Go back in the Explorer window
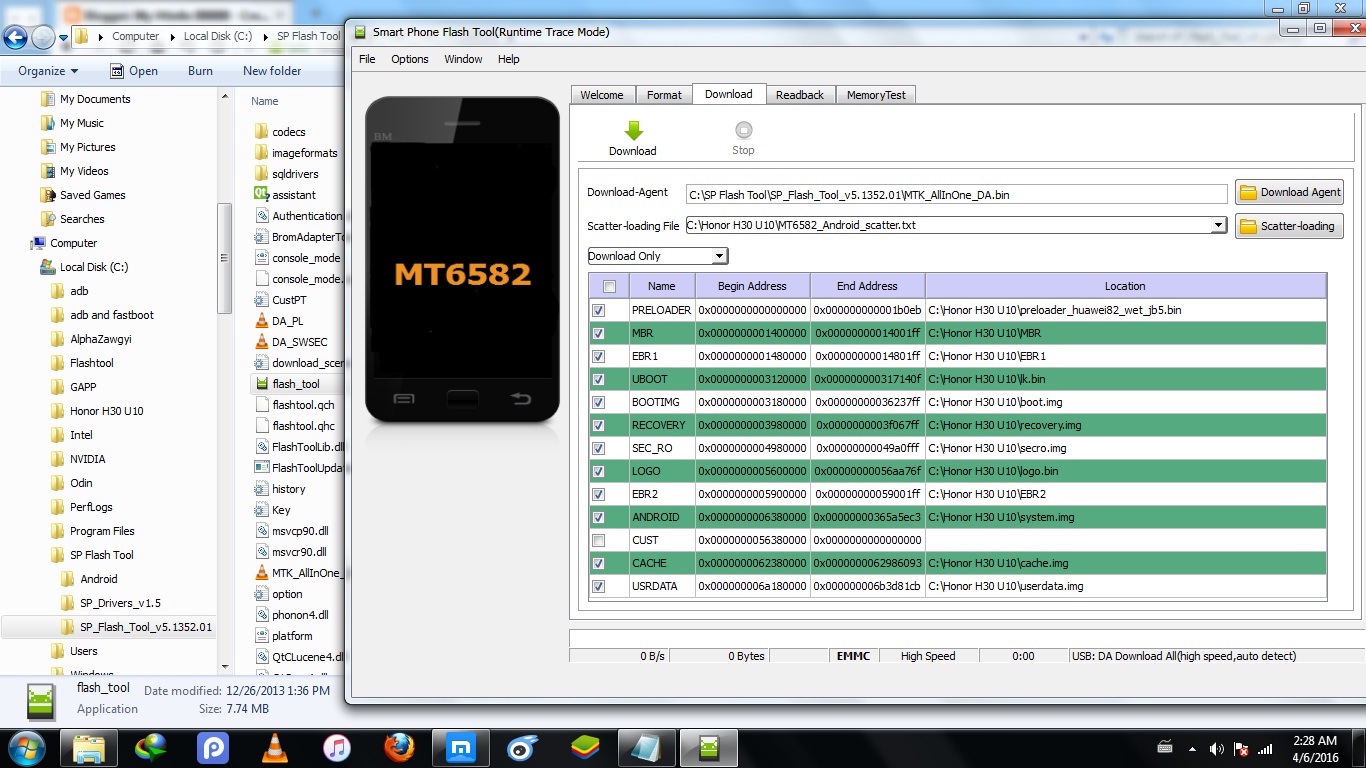The height and width of the screenshot is (768, 1366). [15, 38]
